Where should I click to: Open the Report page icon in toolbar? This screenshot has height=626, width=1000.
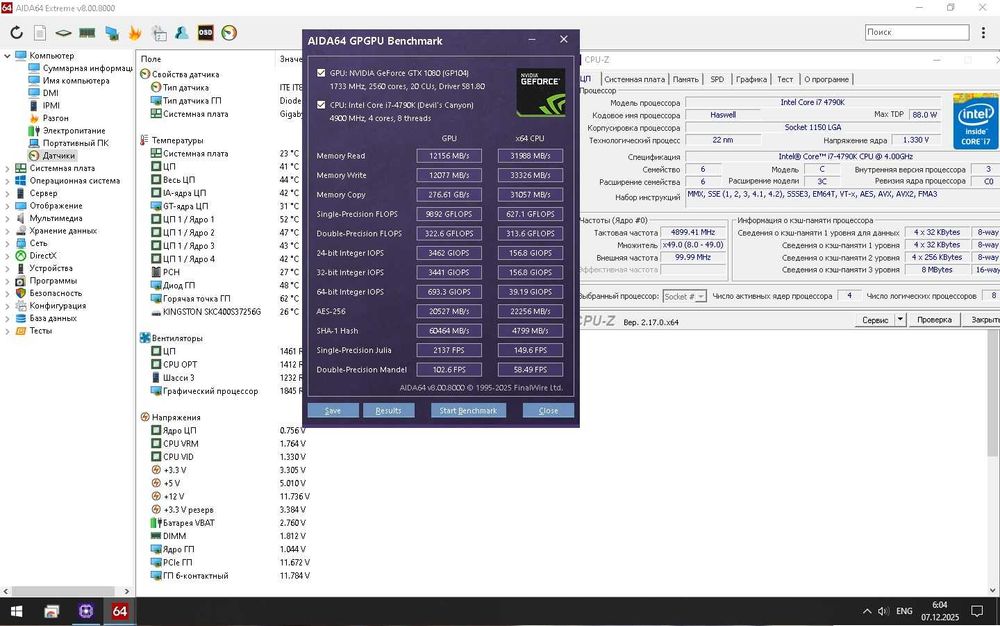(40, 33)
